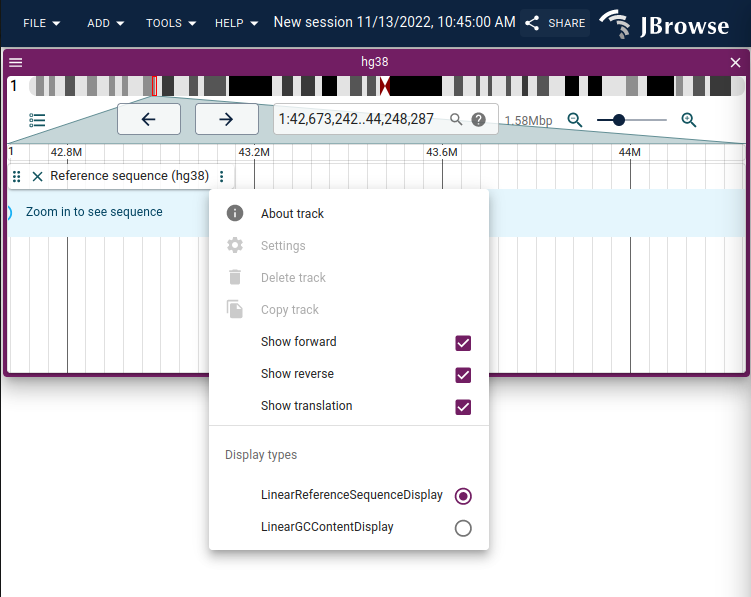This screenshot has width=751, height=597.
Task: Click the Show forward label
Action: [298, 342]
